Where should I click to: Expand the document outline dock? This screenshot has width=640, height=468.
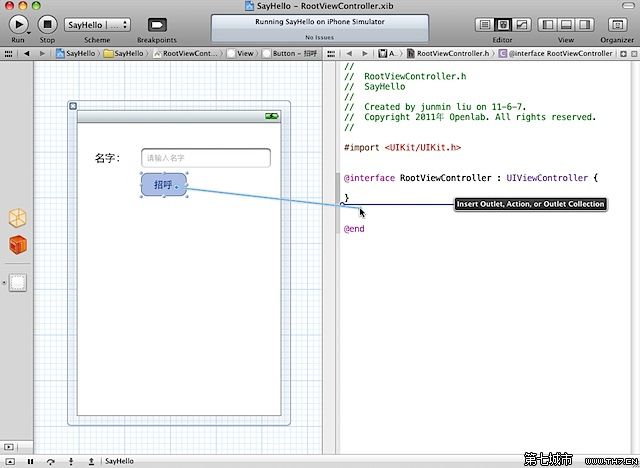point(9,447)
